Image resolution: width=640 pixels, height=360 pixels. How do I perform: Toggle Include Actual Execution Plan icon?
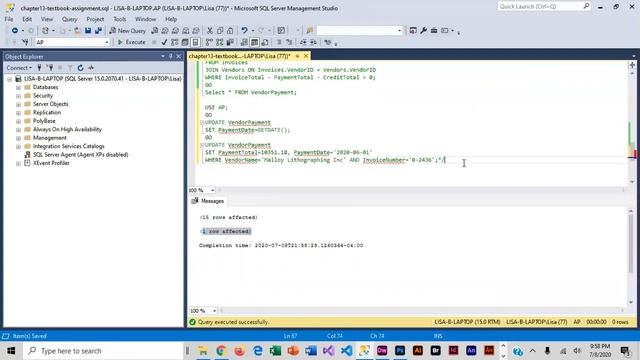(209, 42)
